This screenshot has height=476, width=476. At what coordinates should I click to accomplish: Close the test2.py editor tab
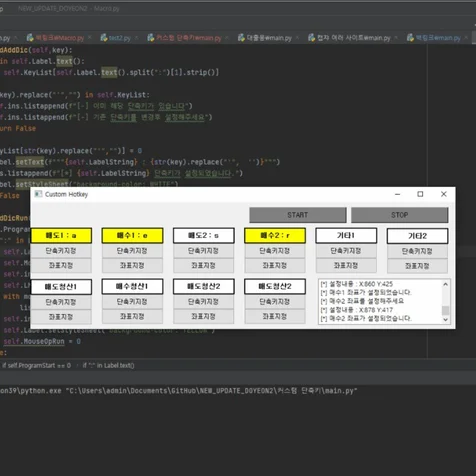(x=136, y=38)
